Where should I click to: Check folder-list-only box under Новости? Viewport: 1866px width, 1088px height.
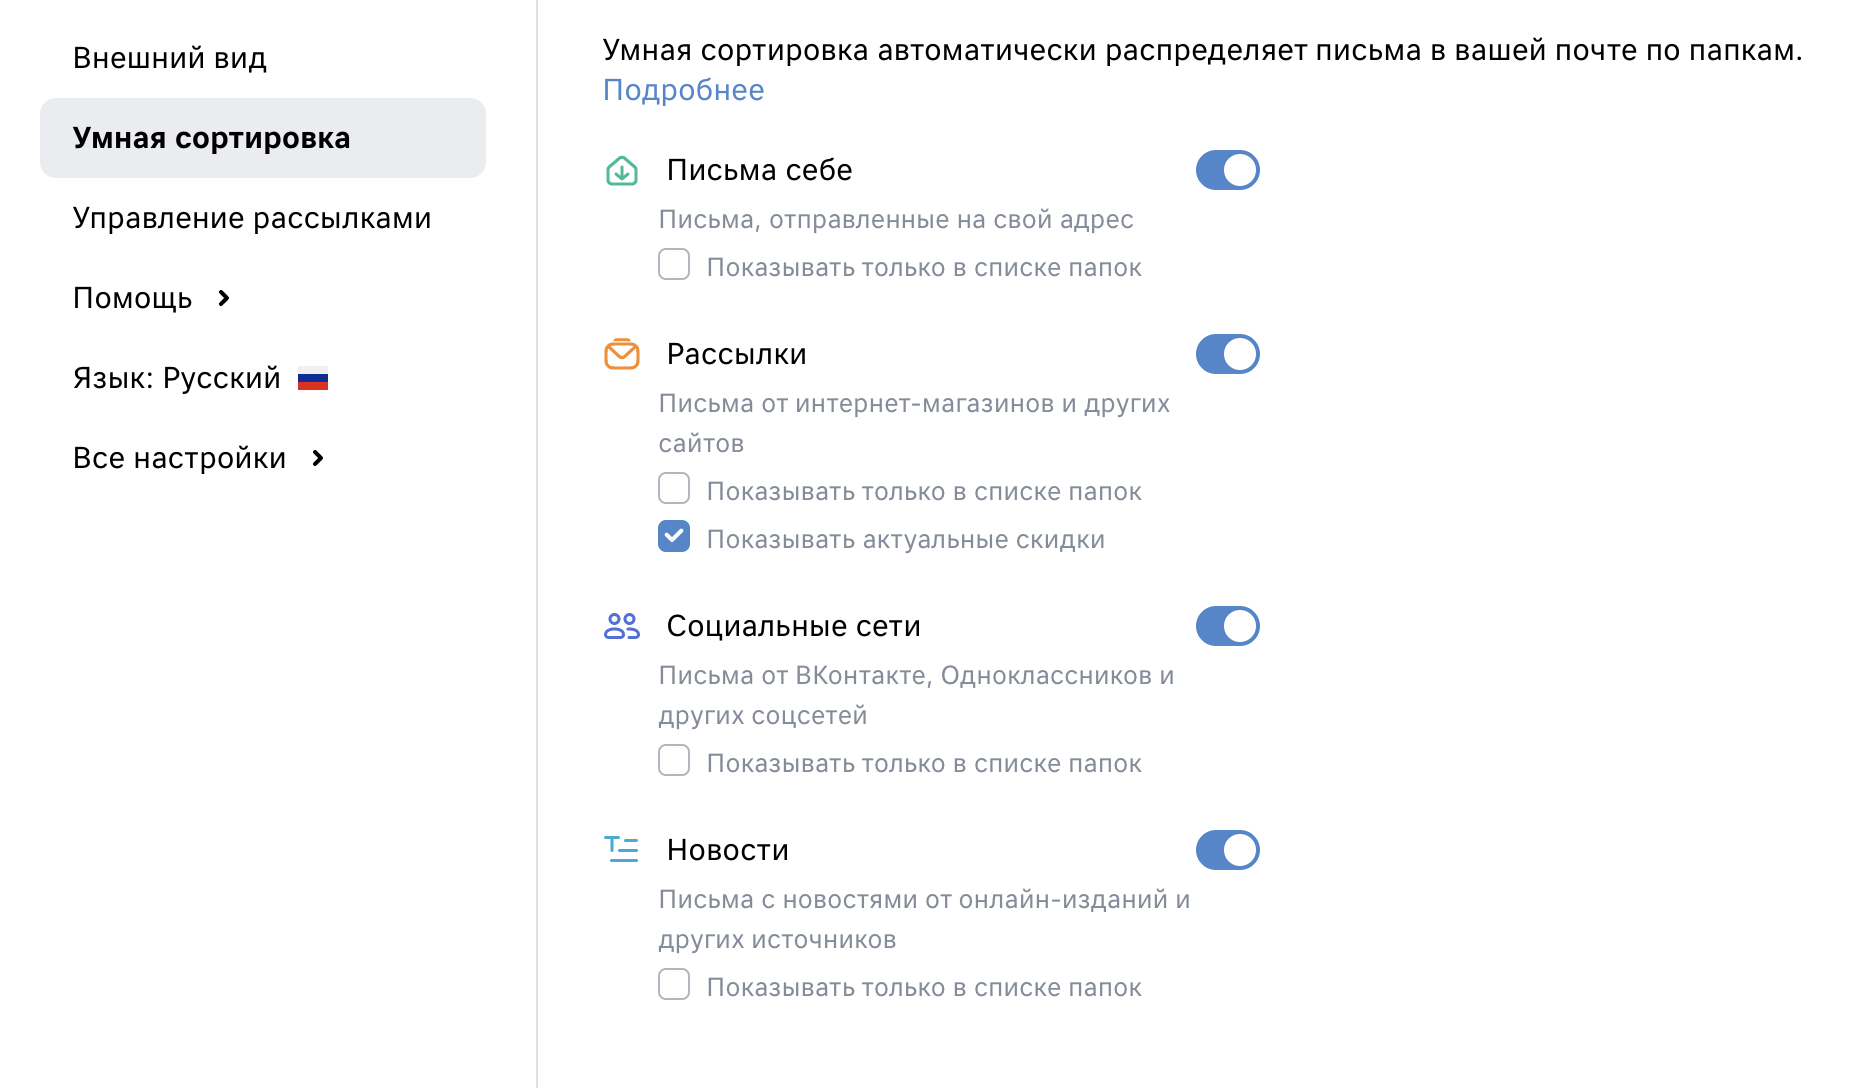click(674, 984)
